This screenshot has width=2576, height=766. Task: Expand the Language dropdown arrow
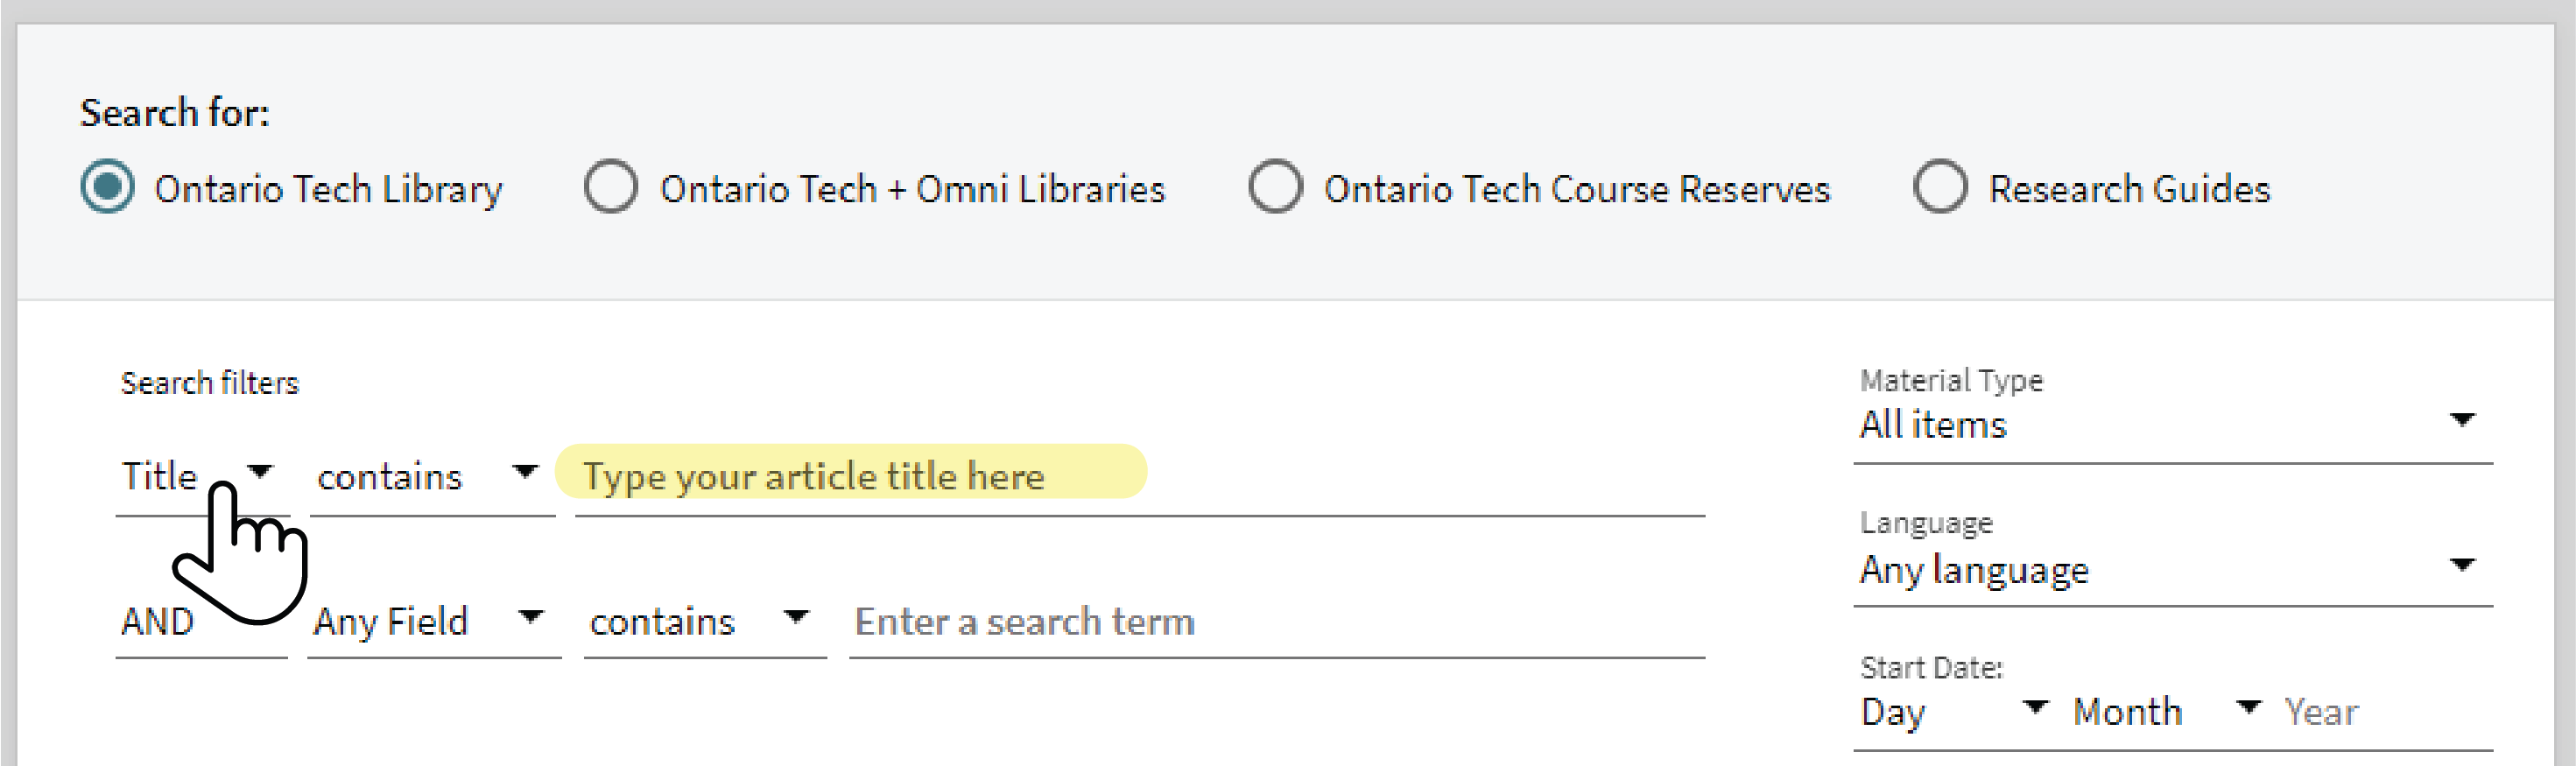(2462, 564)
